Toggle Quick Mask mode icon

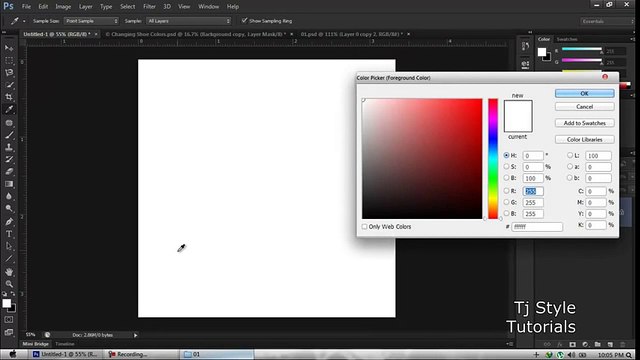tap(9, 320)
